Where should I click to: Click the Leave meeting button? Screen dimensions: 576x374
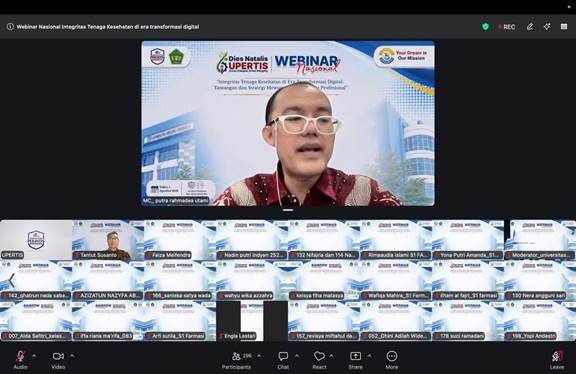tap(557, 360)
